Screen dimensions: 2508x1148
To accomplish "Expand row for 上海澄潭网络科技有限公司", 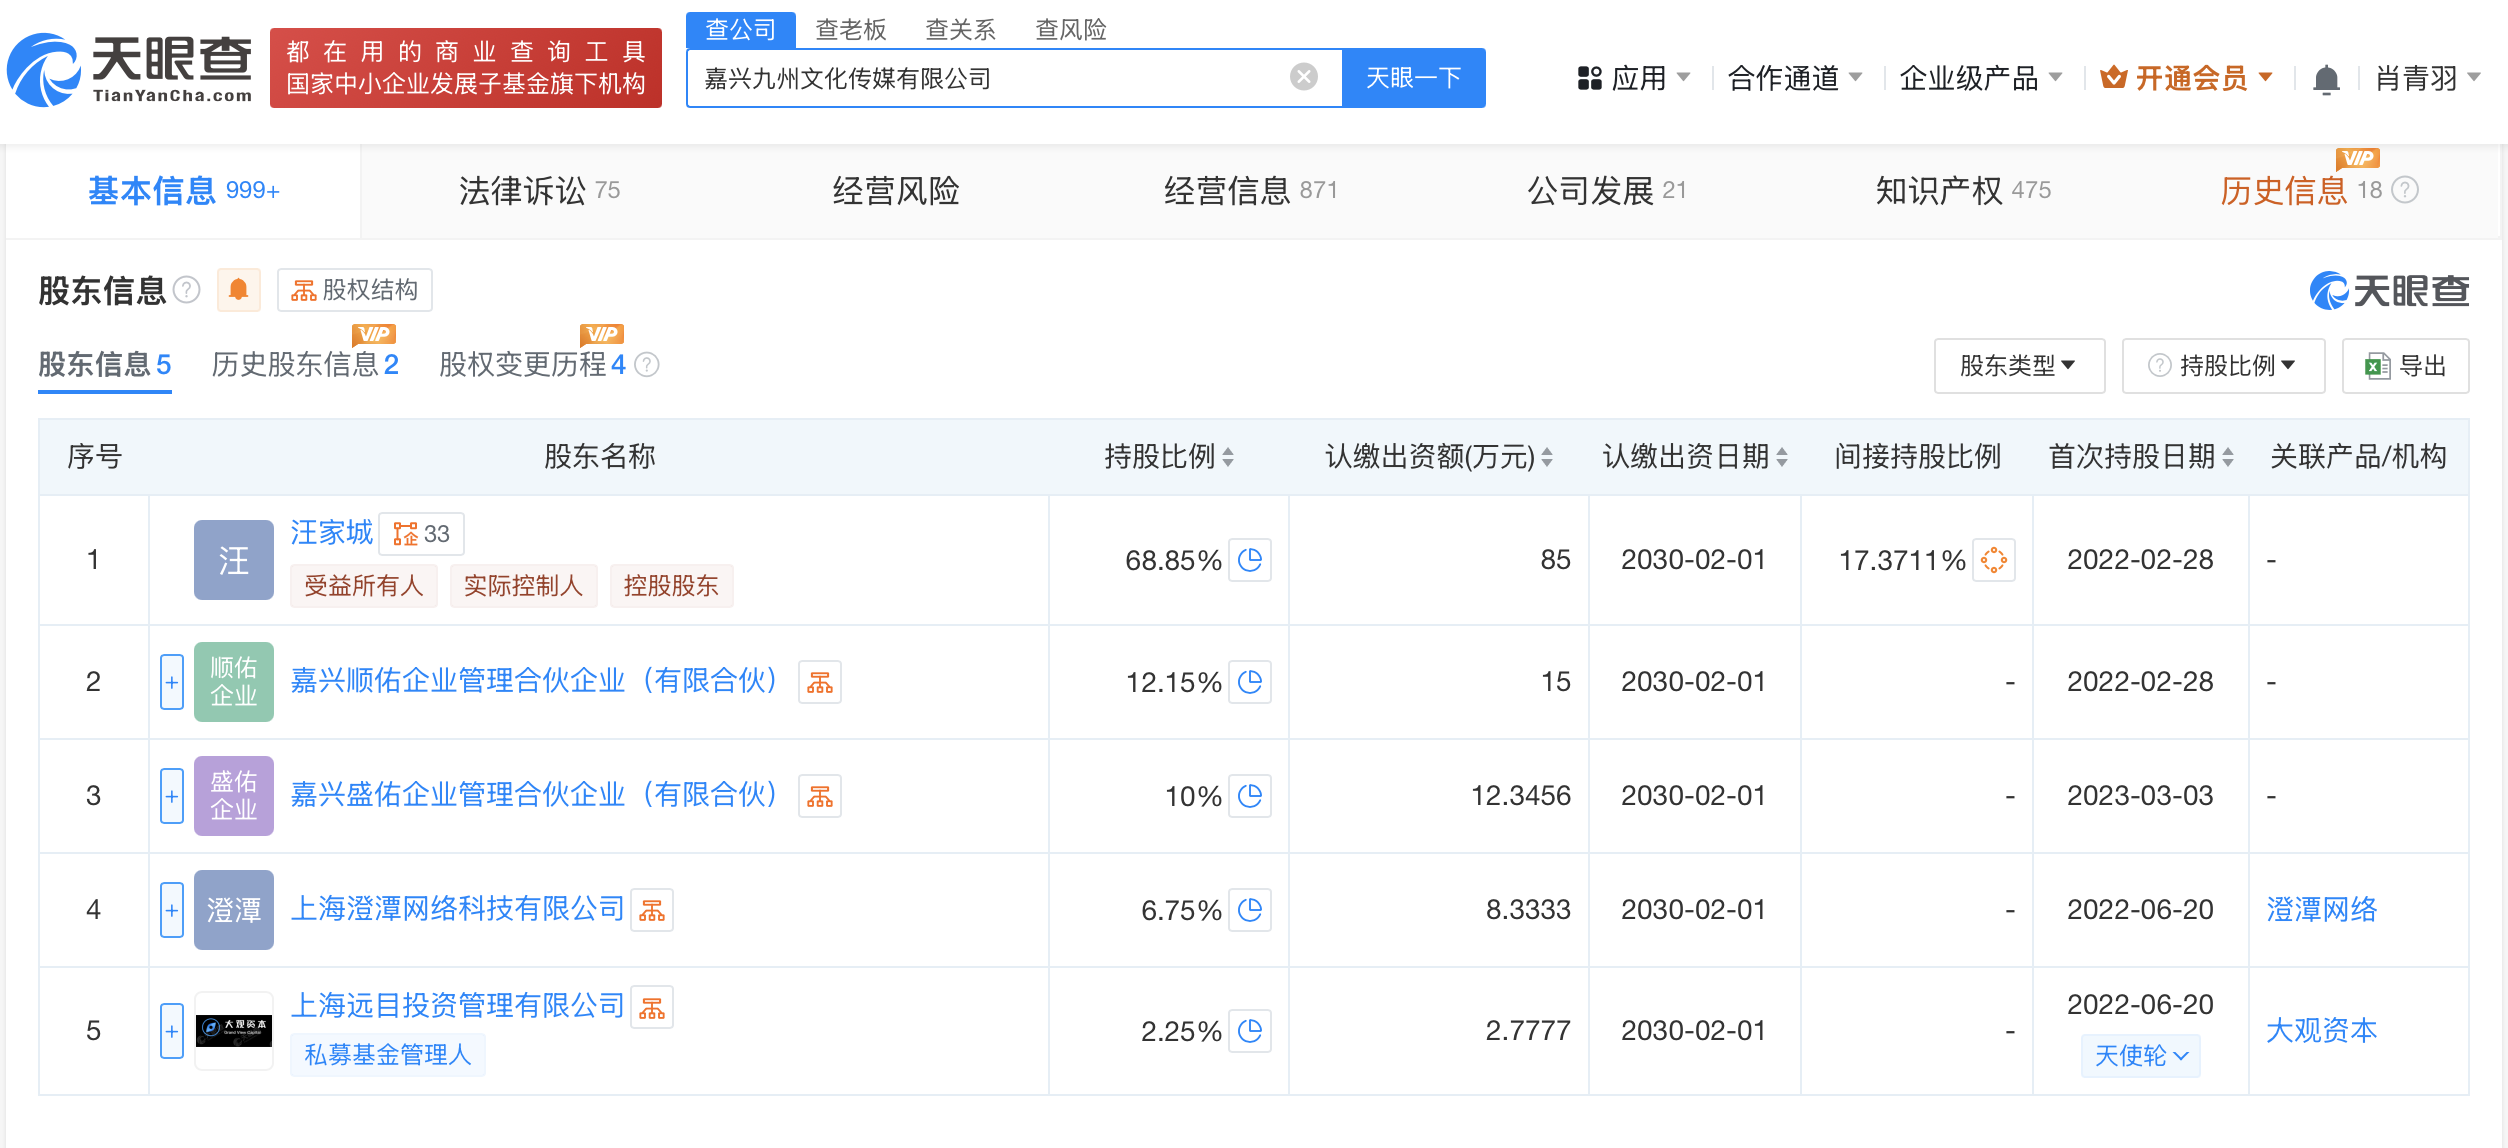I will tap(172, 910).
